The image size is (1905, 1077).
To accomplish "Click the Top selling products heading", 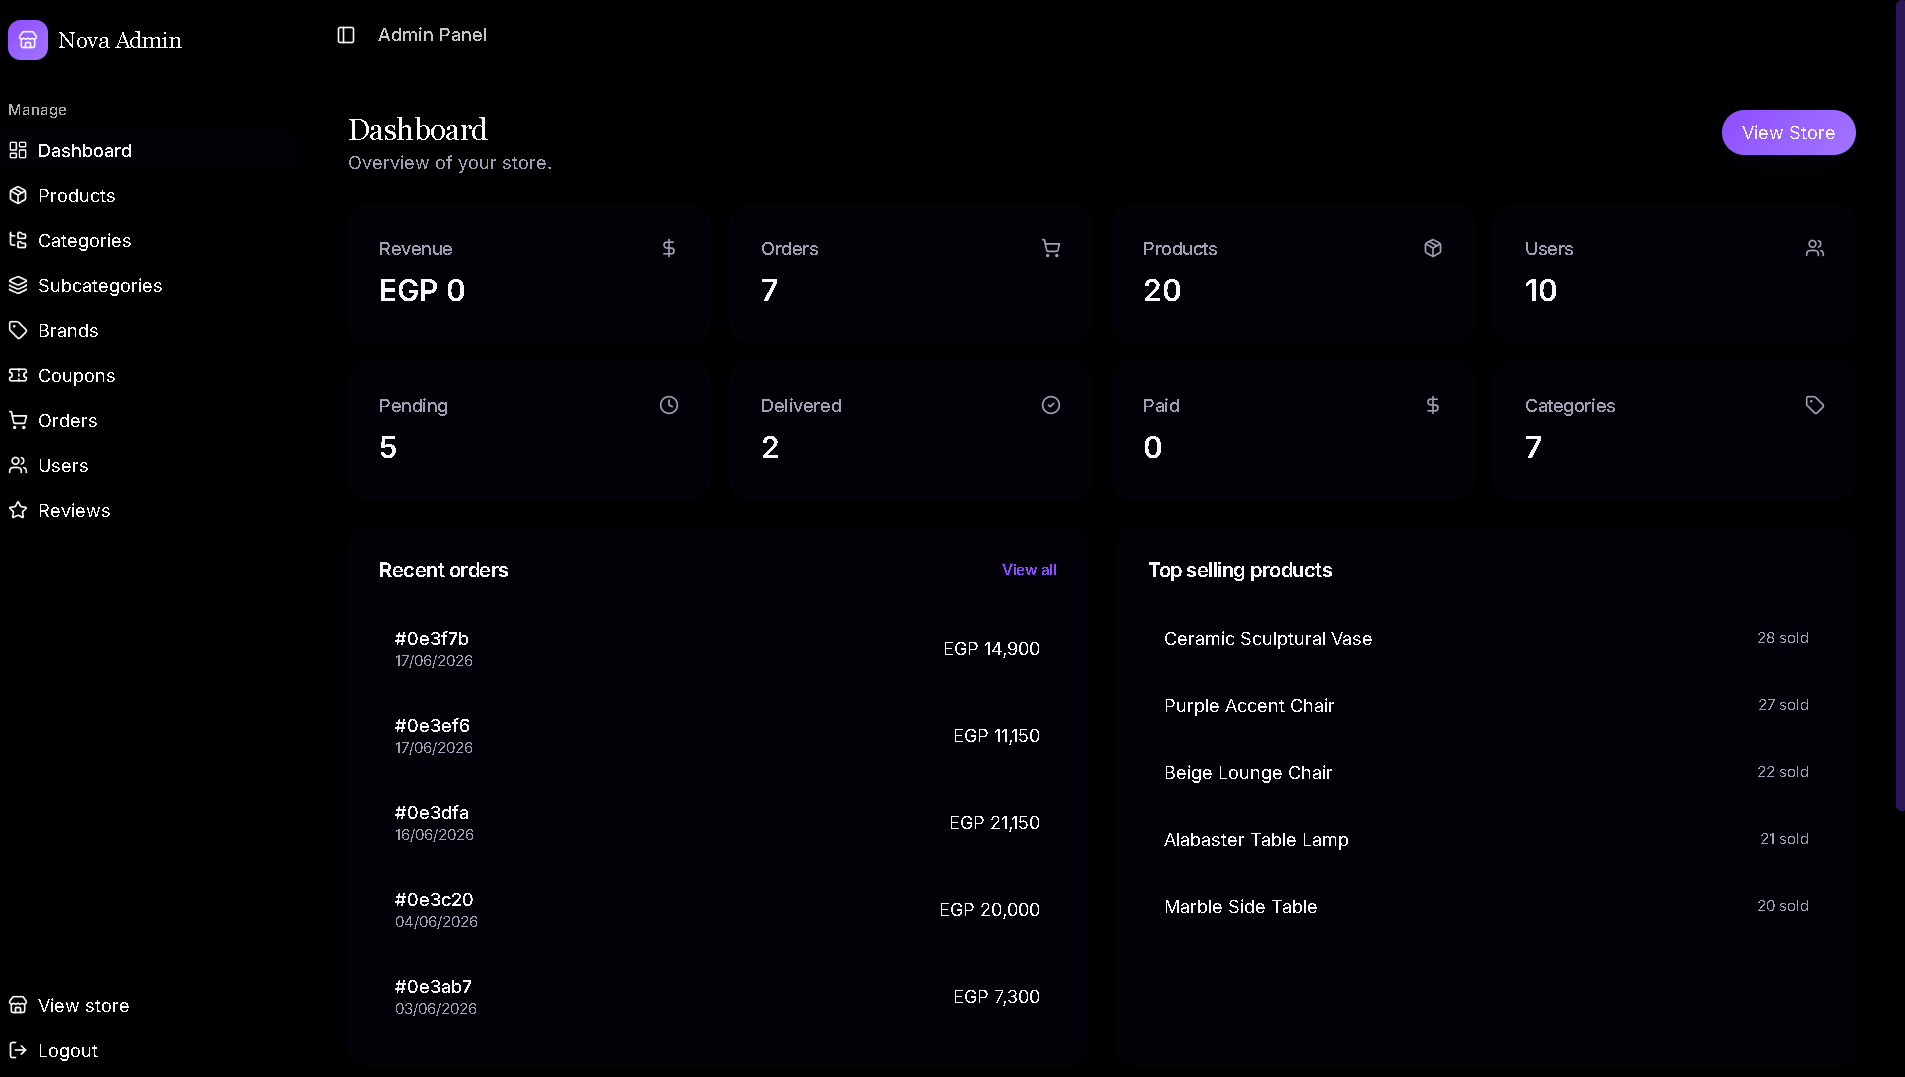I will coord(1240,570).
